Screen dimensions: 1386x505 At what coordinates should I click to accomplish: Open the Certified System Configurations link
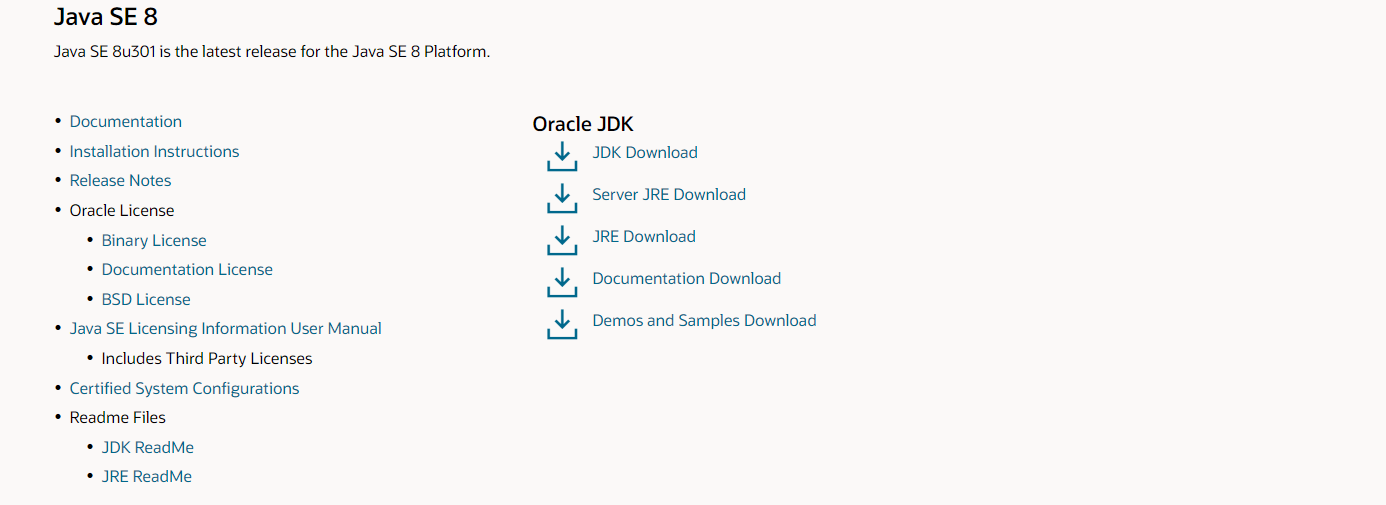[184, 388]
